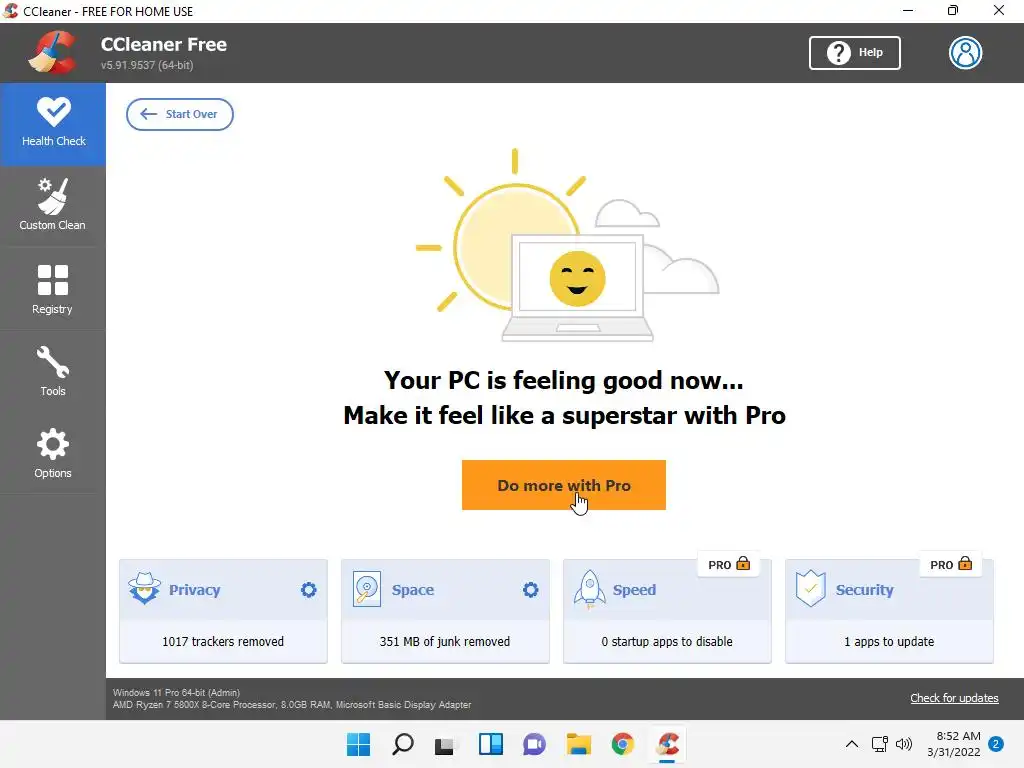1024x768 pixels.
Task: Open Privacy settings gear
Action: pos(308,590)
